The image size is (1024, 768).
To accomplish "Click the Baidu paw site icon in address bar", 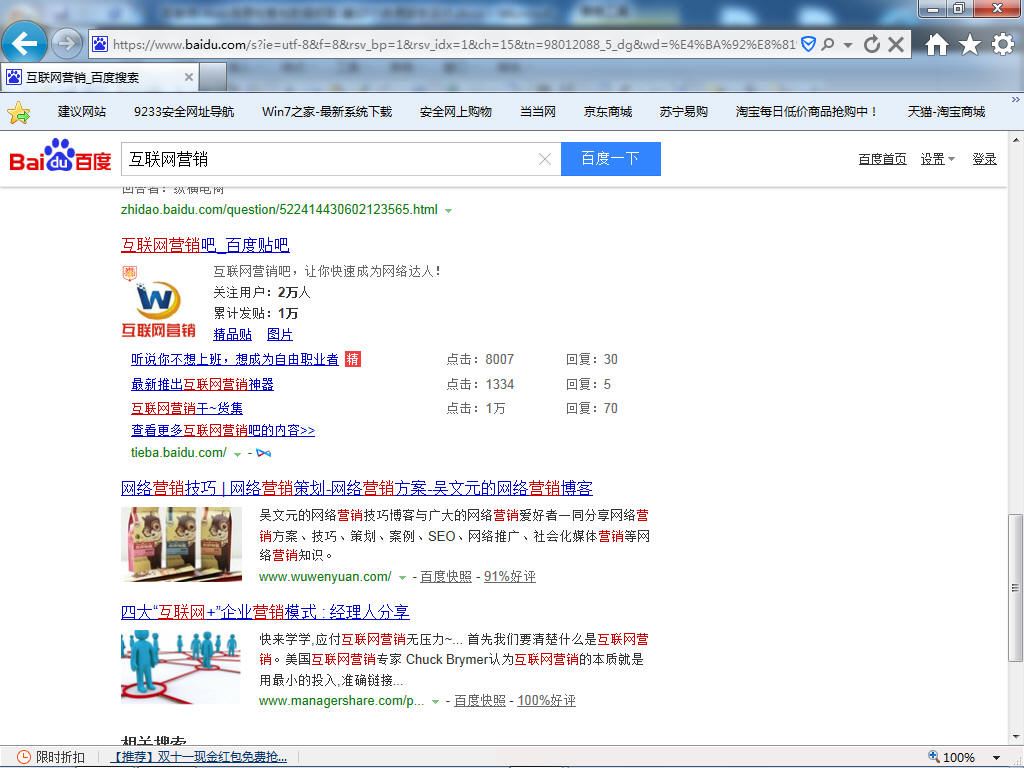I will [100, 44].
